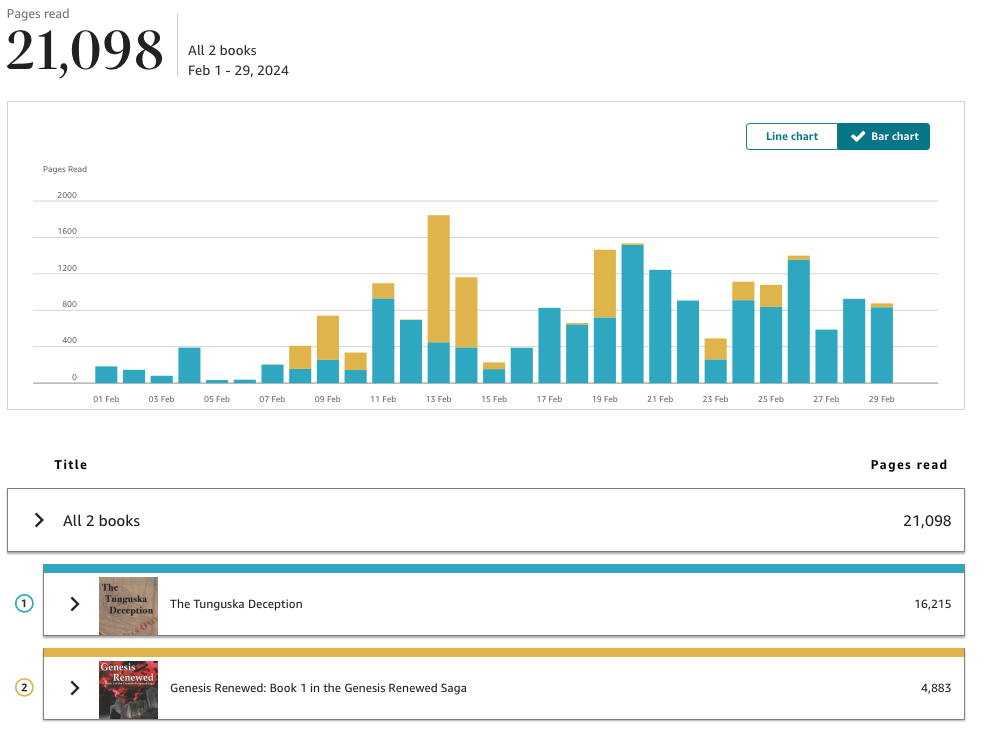Open The Tunguska Deception cover thumbnail
This screenshot has height=734, width=985.
[x=128, y=606]
